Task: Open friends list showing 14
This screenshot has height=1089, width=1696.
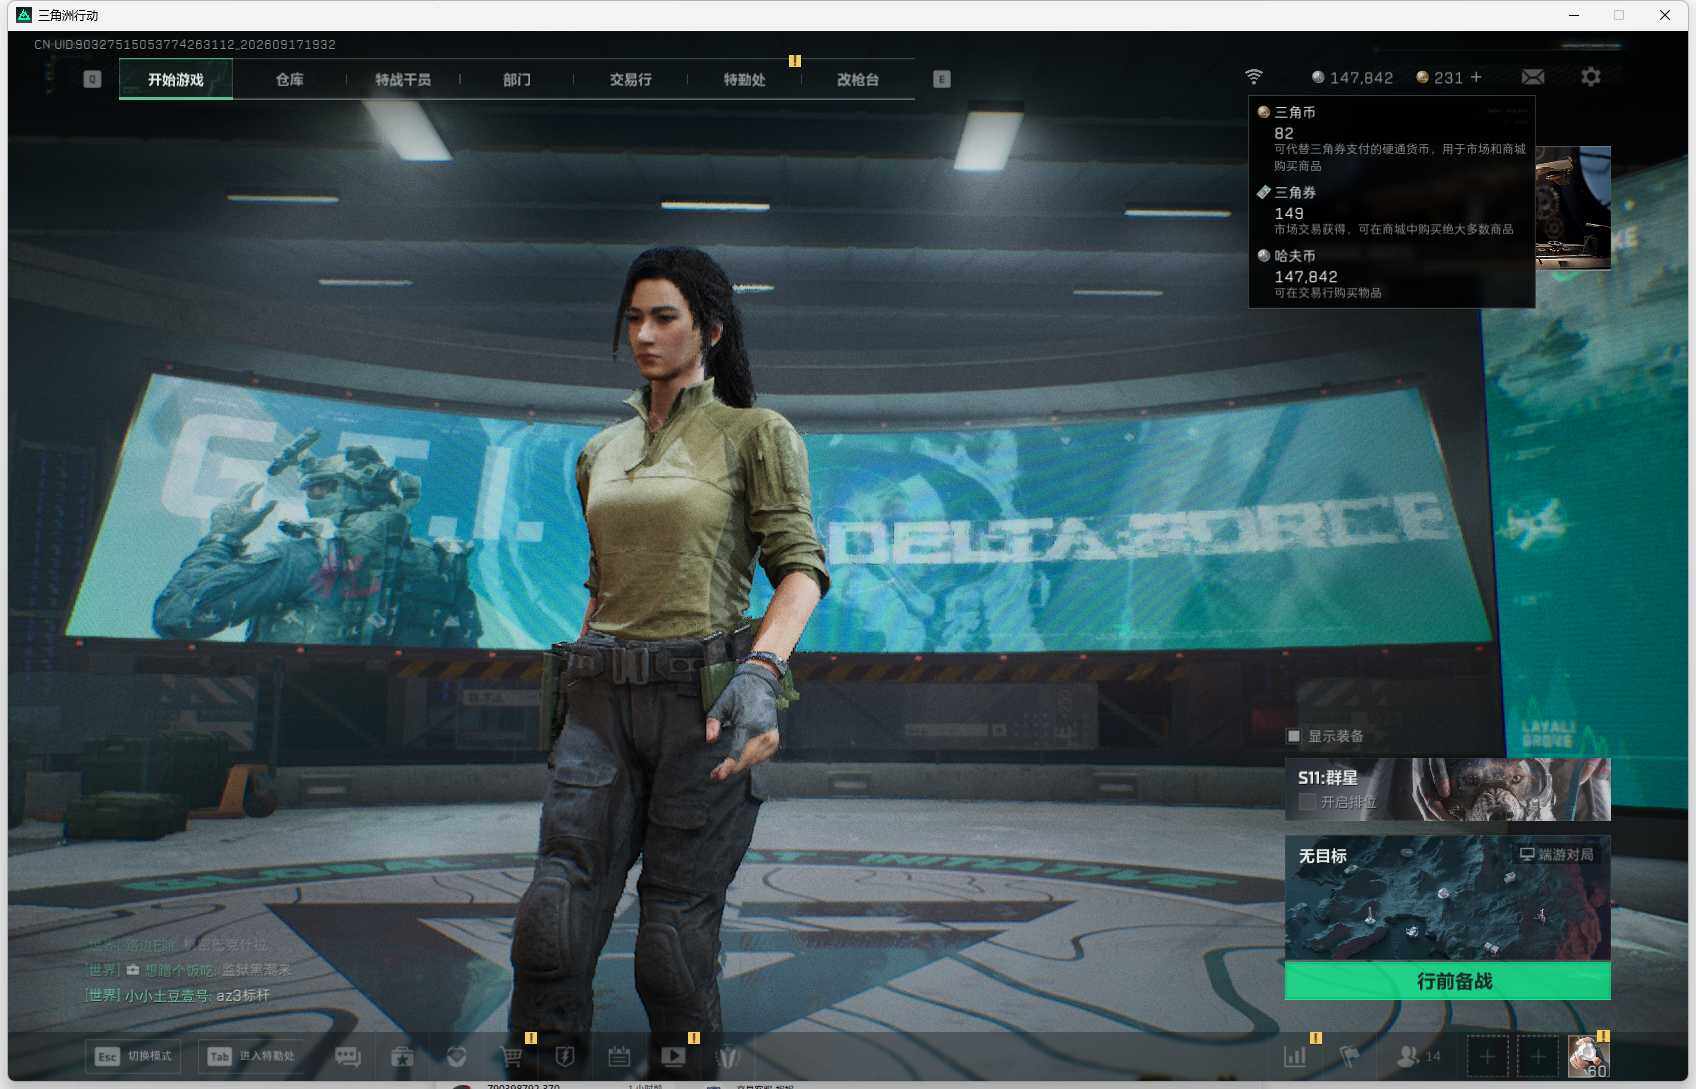Action: (x=1418, y=1056)
